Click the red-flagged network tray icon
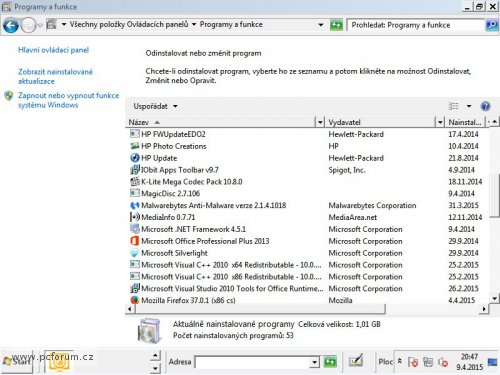 click(x=413, y=362)
